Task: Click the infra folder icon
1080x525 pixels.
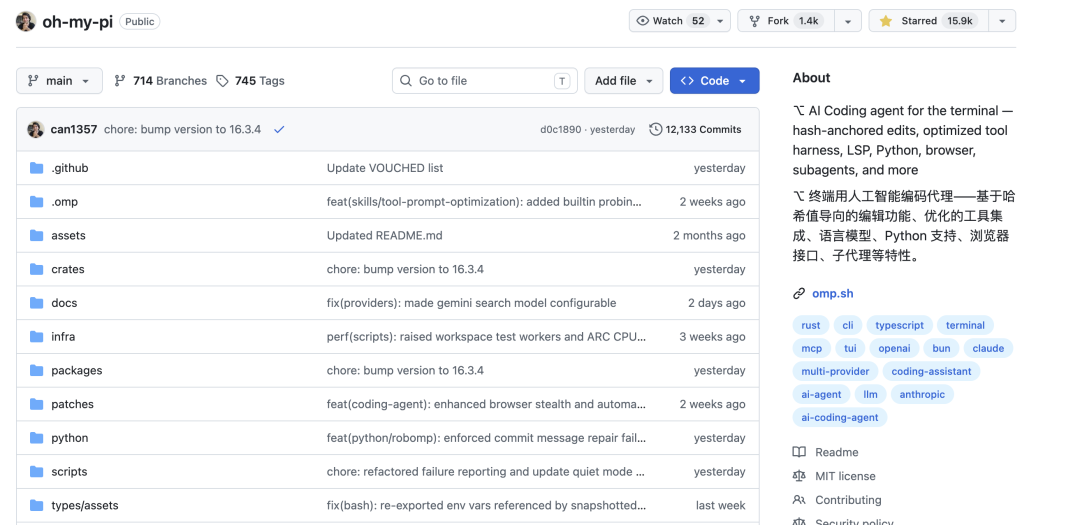Action: [37, 337]
